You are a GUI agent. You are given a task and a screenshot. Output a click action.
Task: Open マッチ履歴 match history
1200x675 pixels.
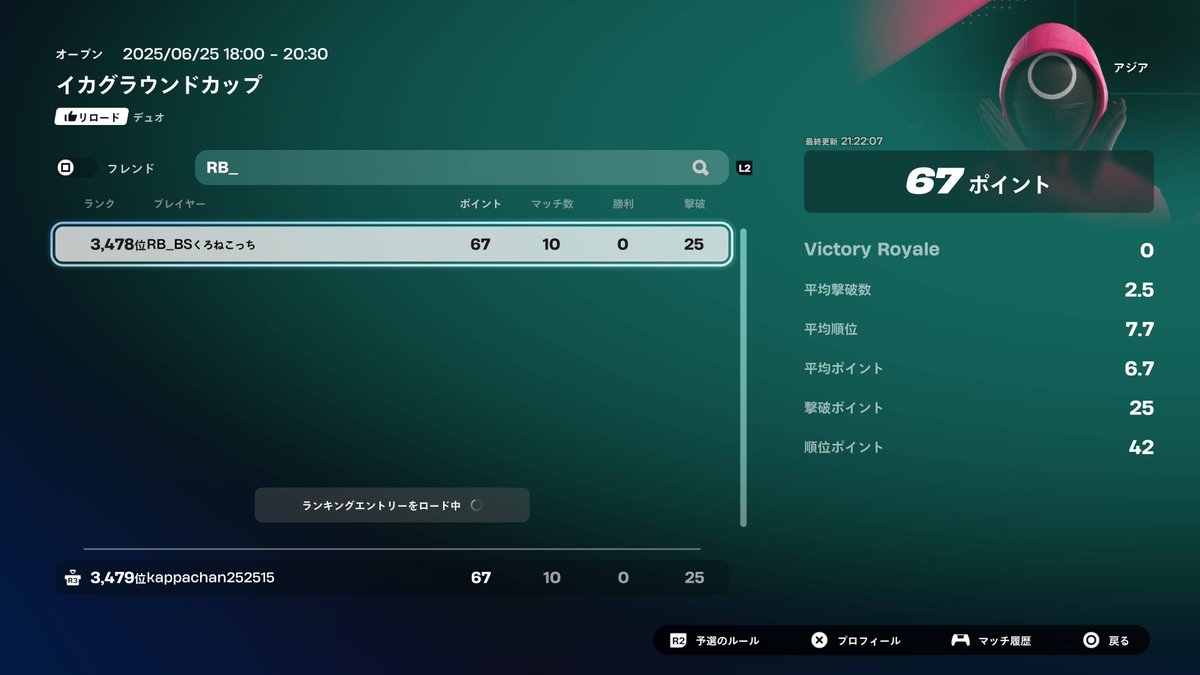click(x=1004, y=641)
